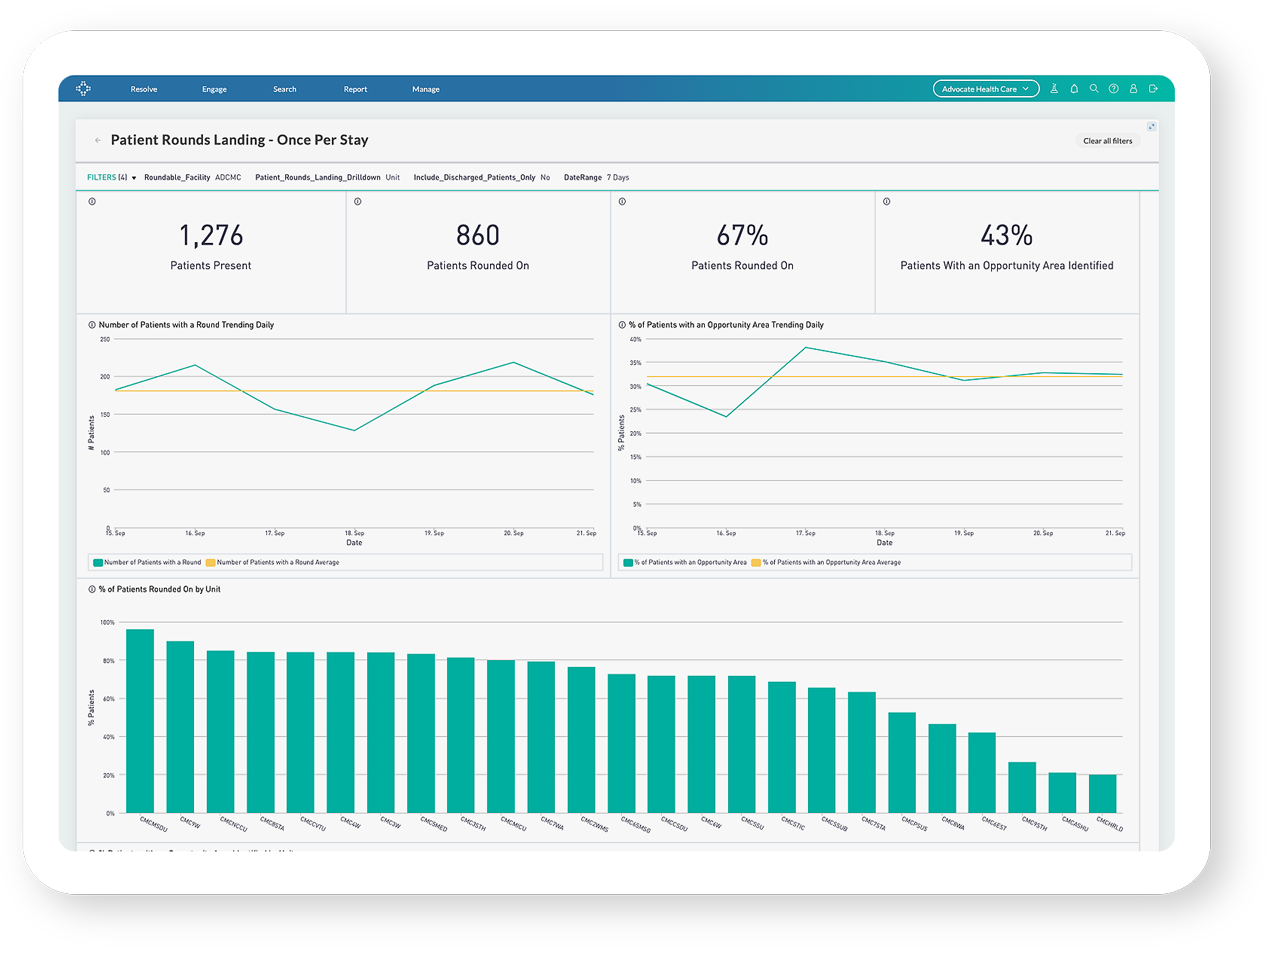Click the Roundable_Facility ADCMC filter
This screenshot has height=964, width=1280.
click(193, 178)
